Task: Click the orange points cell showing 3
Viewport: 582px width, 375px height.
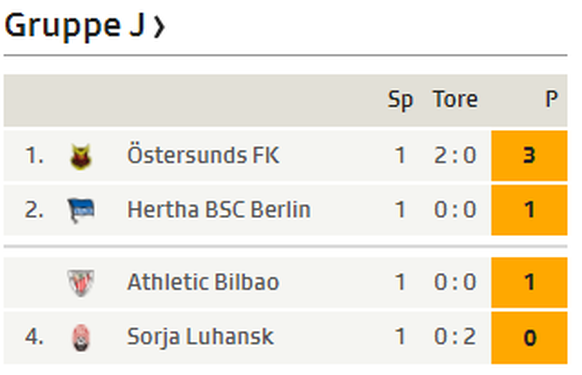Action: (x=529, y=156)
